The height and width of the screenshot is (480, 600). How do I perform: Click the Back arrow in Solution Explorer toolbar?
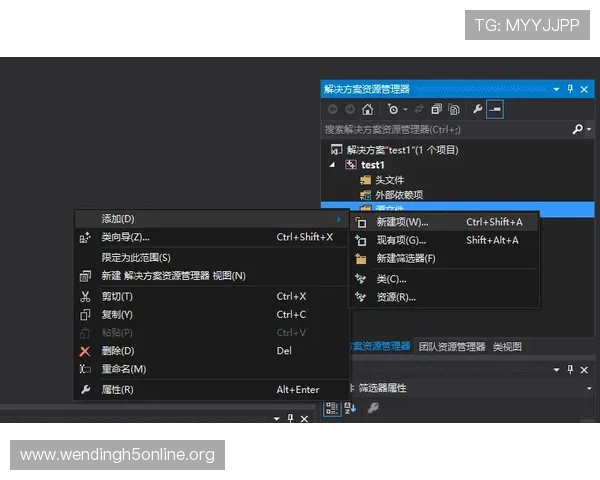(333, 109)
